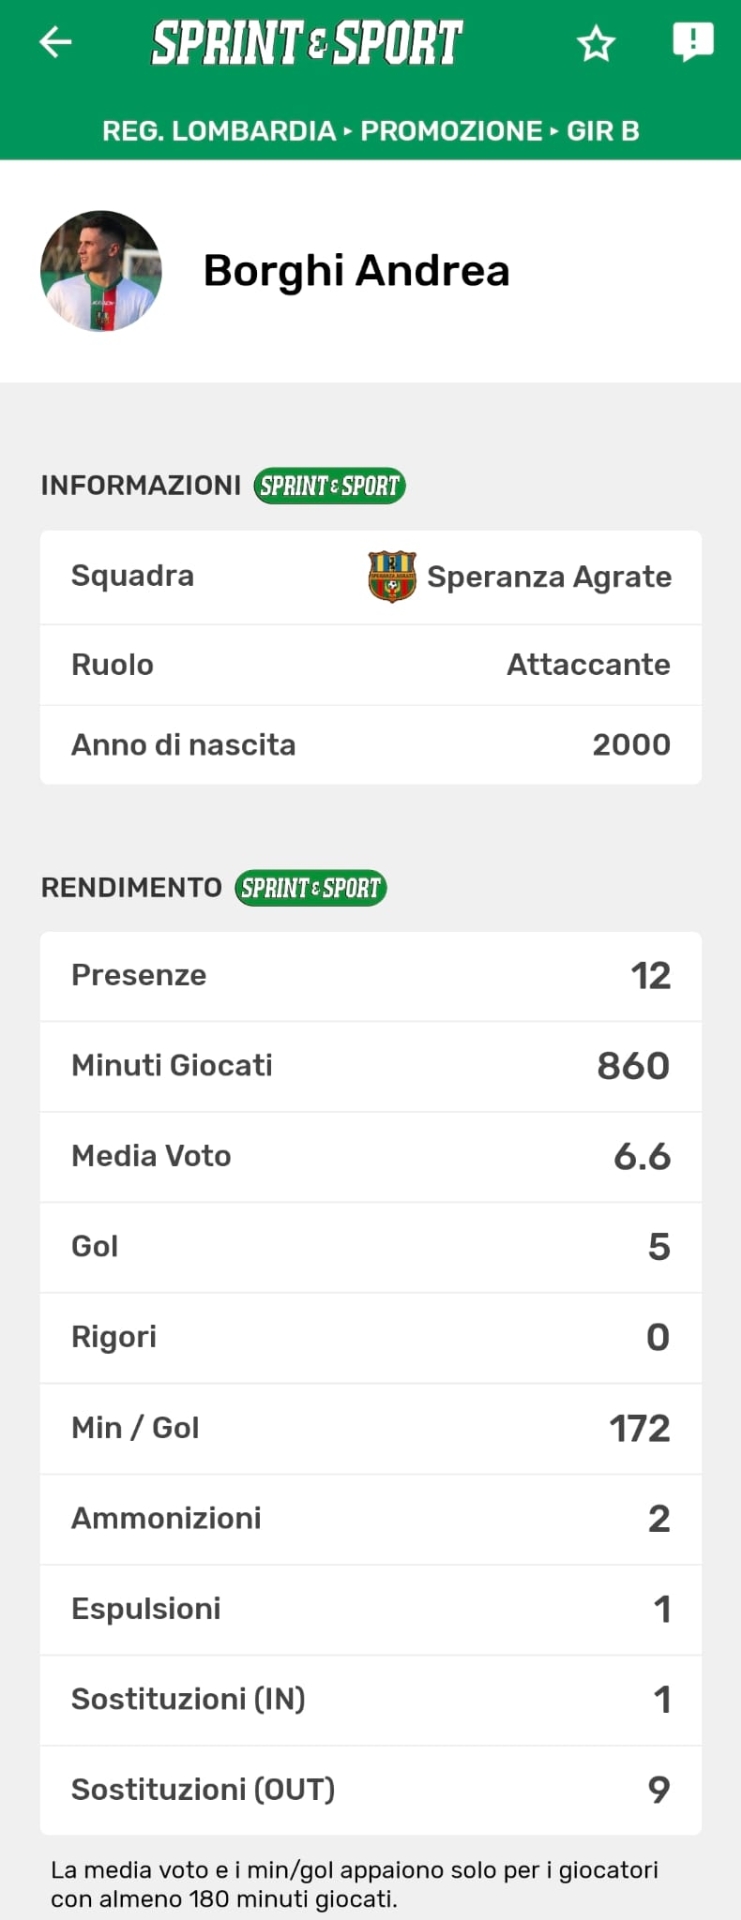Select the Minuti Giocati row
741x1920 pixels.
[x=371, y=1066]
